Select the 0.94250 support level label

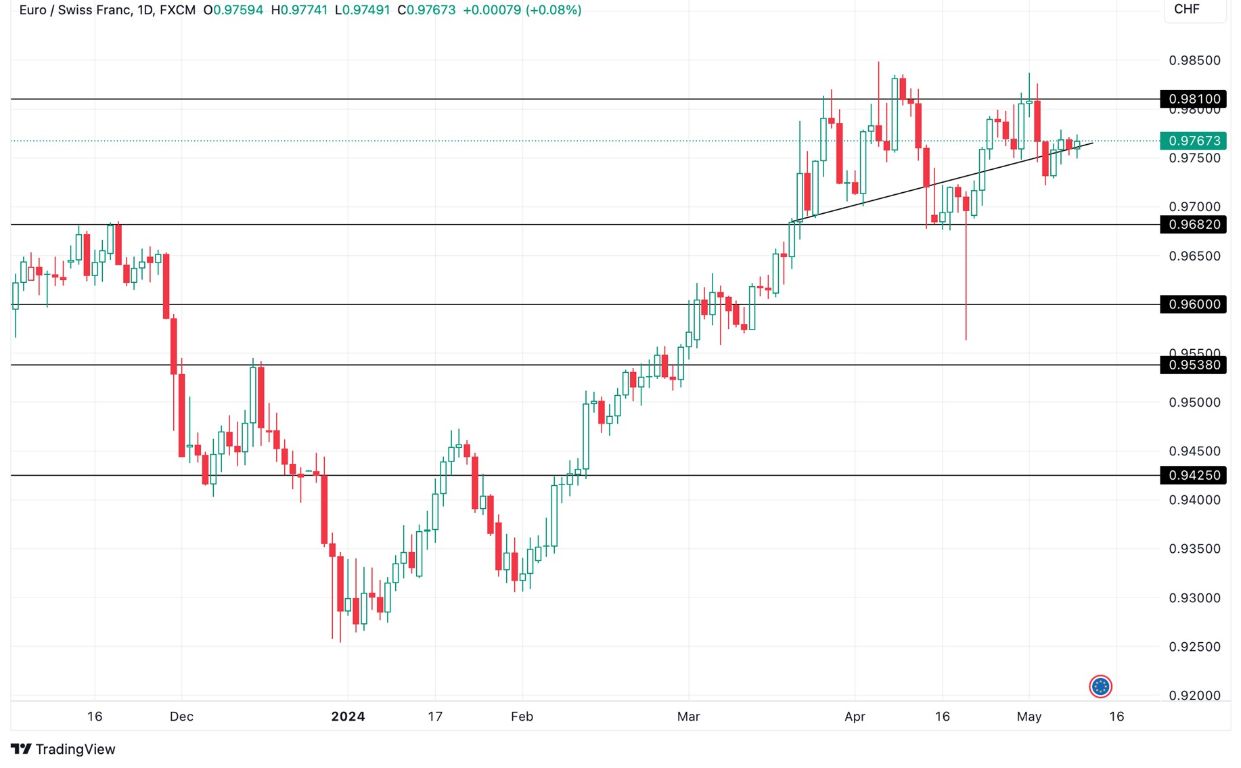pos(1196,475)
